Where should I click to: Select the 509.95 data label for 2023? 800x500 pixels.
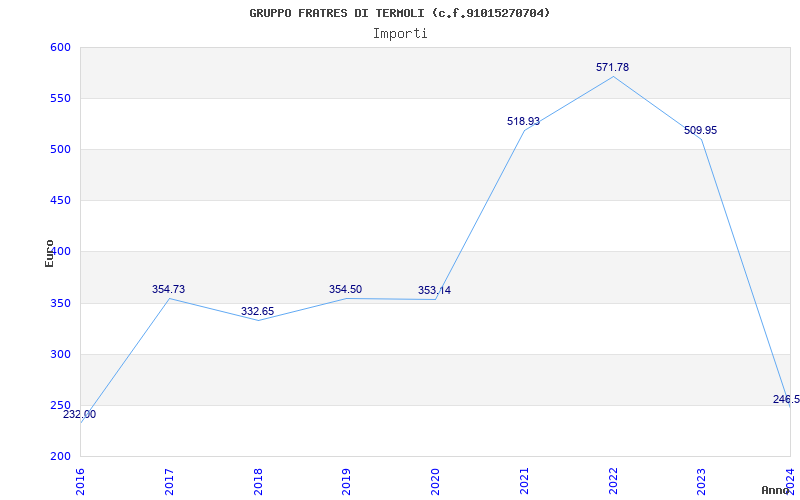[700, 131]
